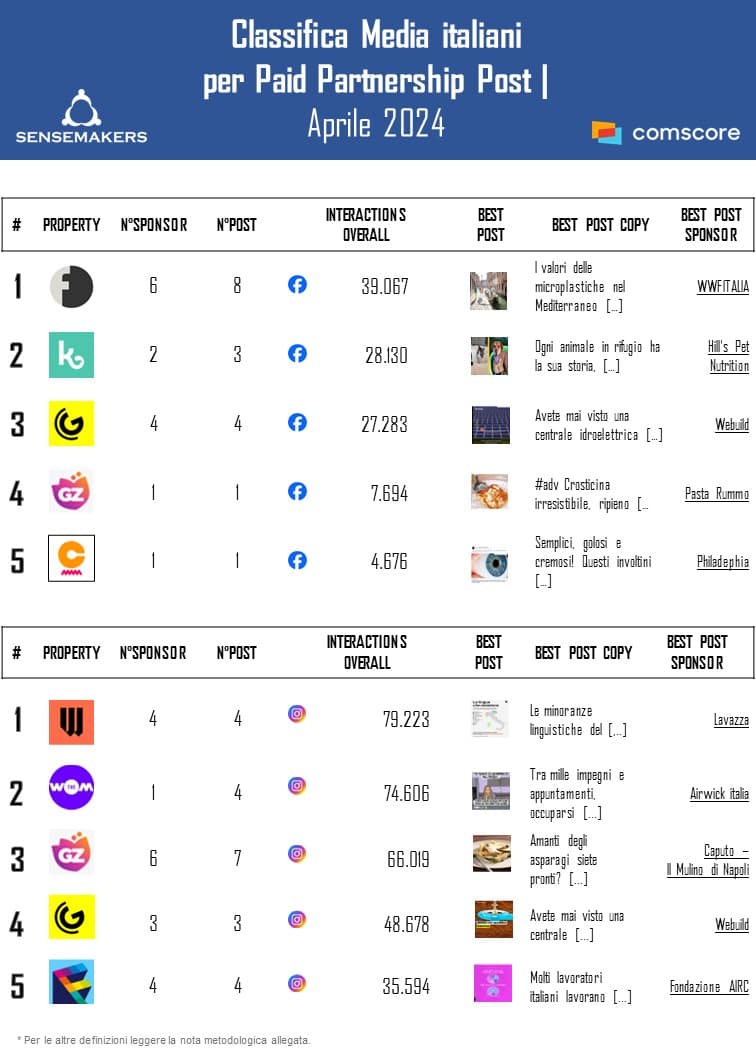Click the Facebook icon beside 39.067 interactions
The image size is (756, 1058).
tap(297, 285)
